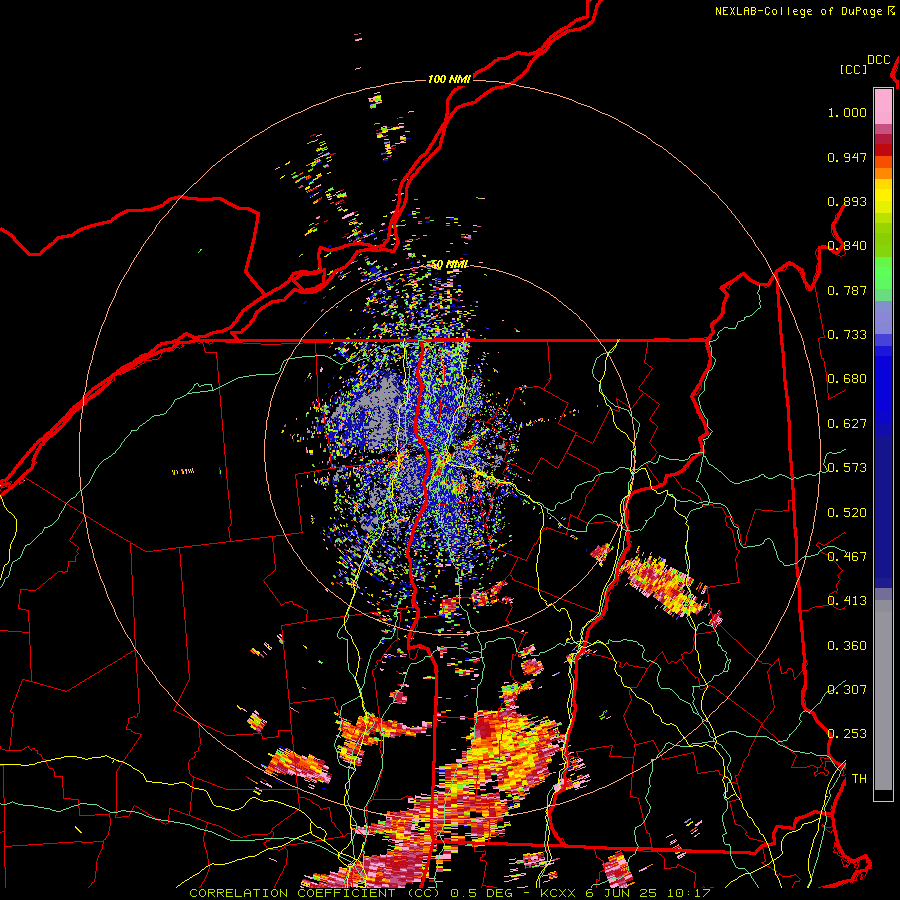This screenshot has width=900, height=900.
Task: Click the 0.787 scale value
Action: [847, 290]
